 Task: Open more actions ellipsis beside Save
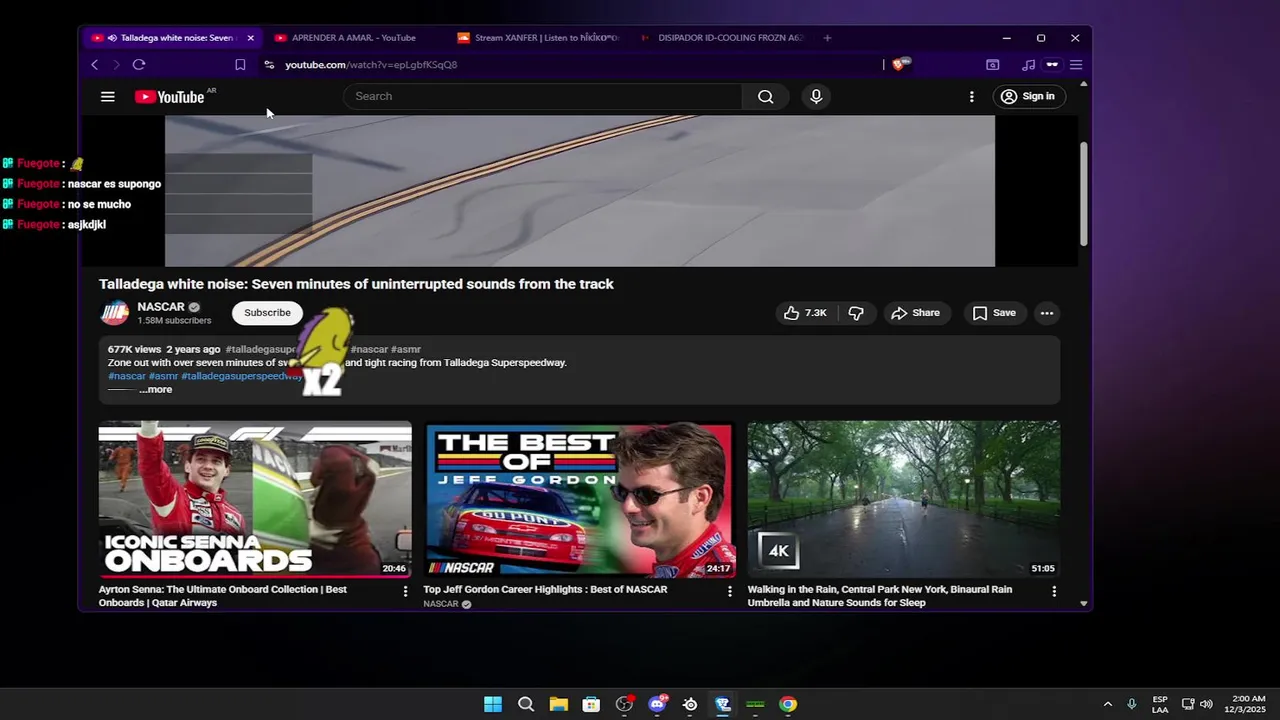point(1046,313)
